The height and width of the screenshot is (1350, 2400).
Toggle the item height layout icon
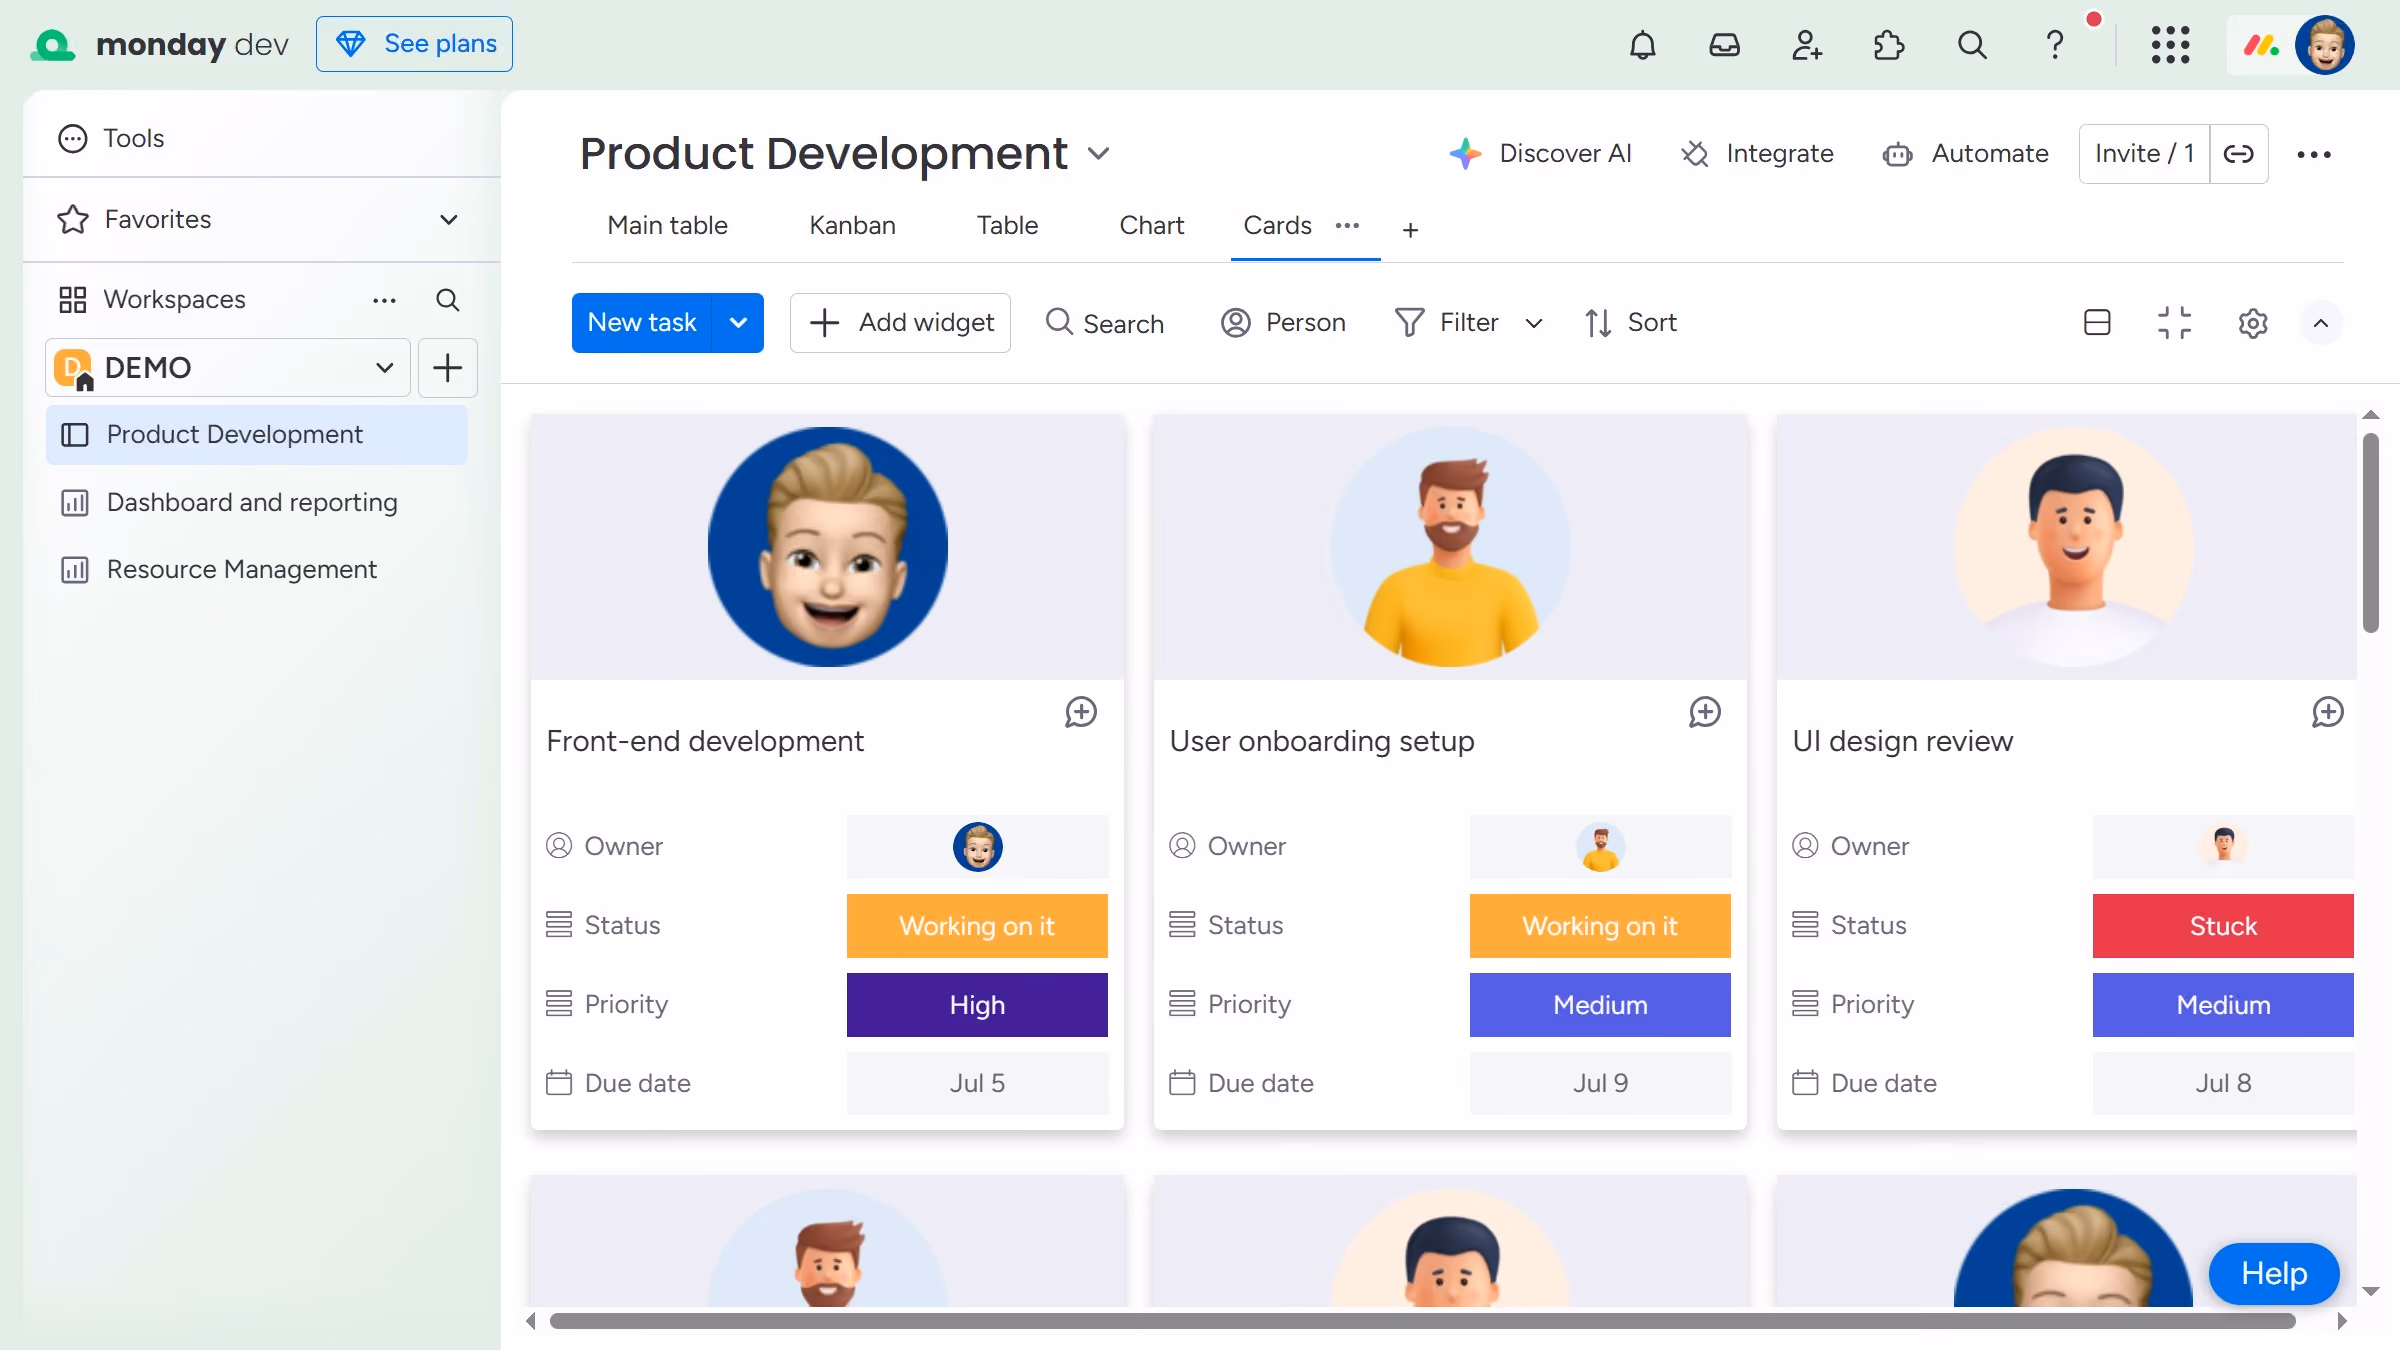2097,322
